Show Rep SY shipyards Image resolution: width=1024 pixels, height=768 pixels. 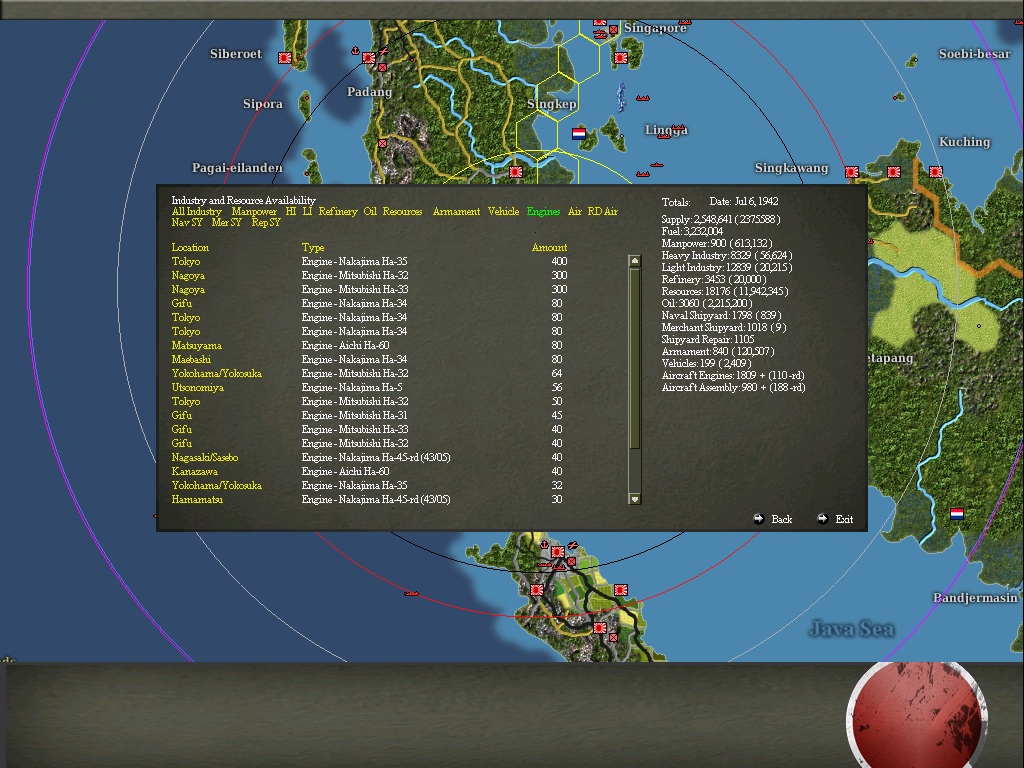tap(266, 223)
